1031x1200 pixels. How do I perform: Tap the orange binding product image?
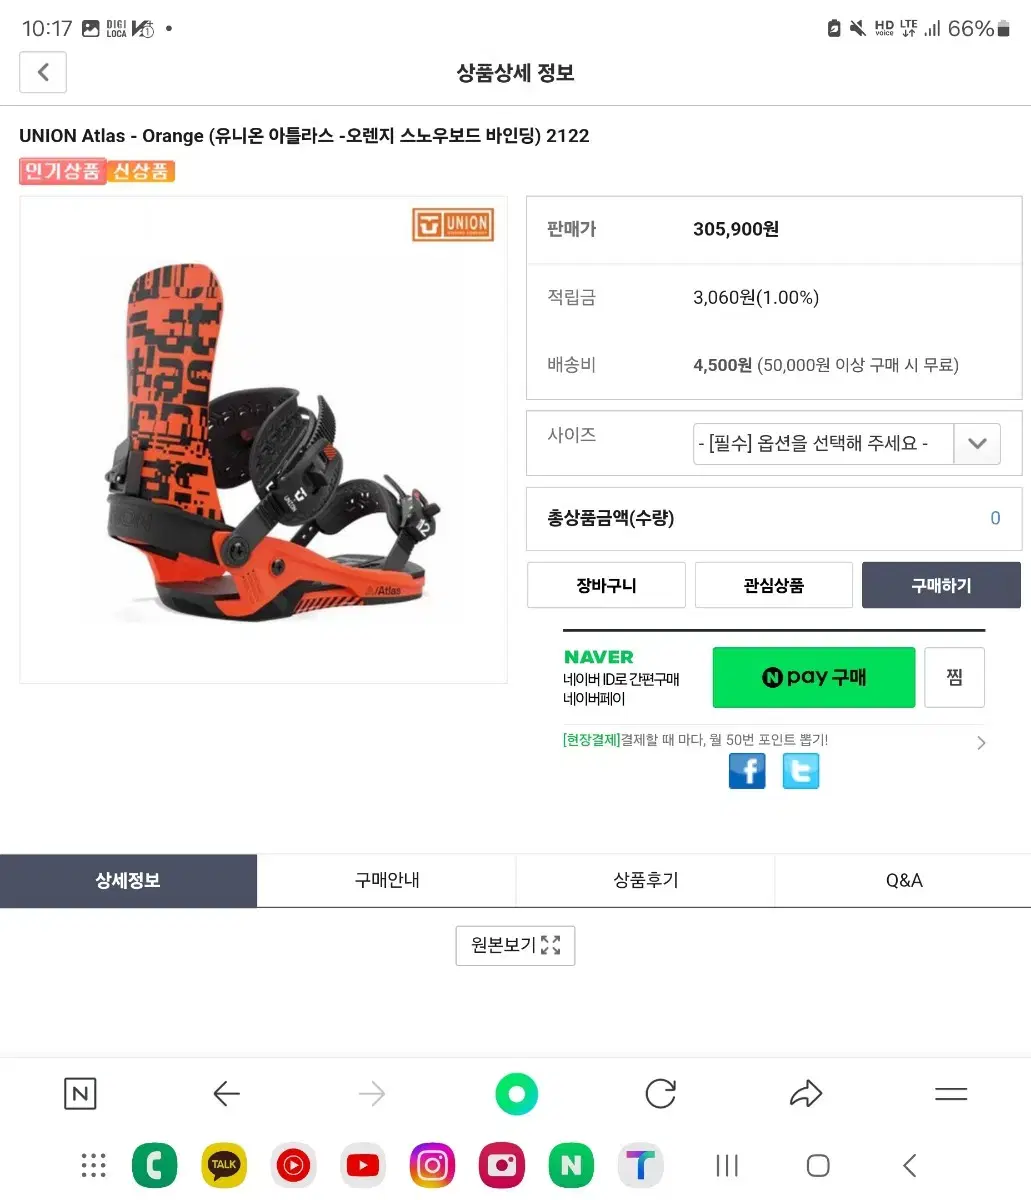pos(263,440)
